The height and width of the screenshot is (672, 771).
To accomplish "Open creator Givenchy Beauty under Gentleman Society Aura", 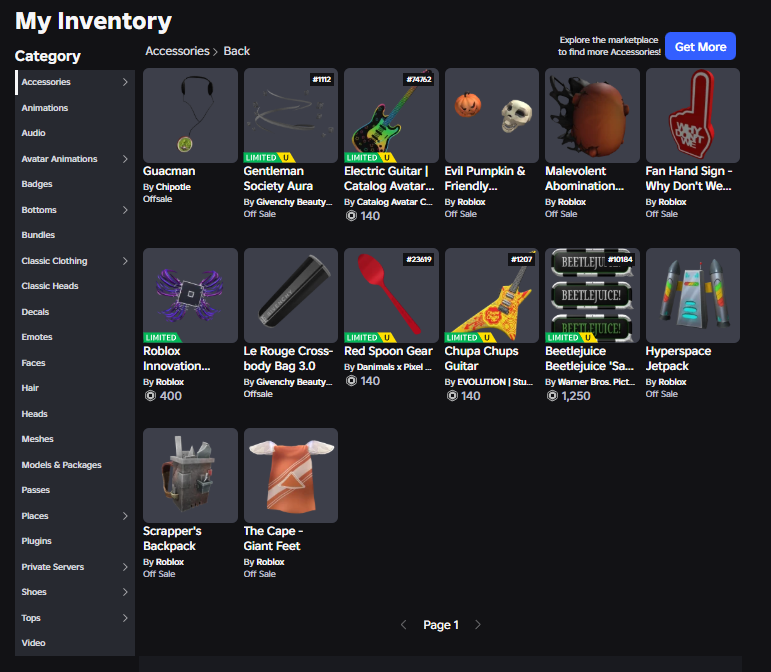I will 294,202.
